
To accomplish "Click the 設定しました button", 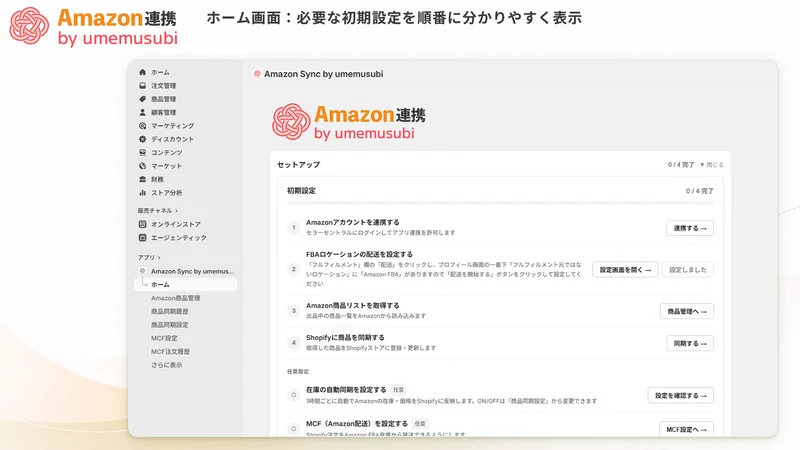I will coord(688,269).
